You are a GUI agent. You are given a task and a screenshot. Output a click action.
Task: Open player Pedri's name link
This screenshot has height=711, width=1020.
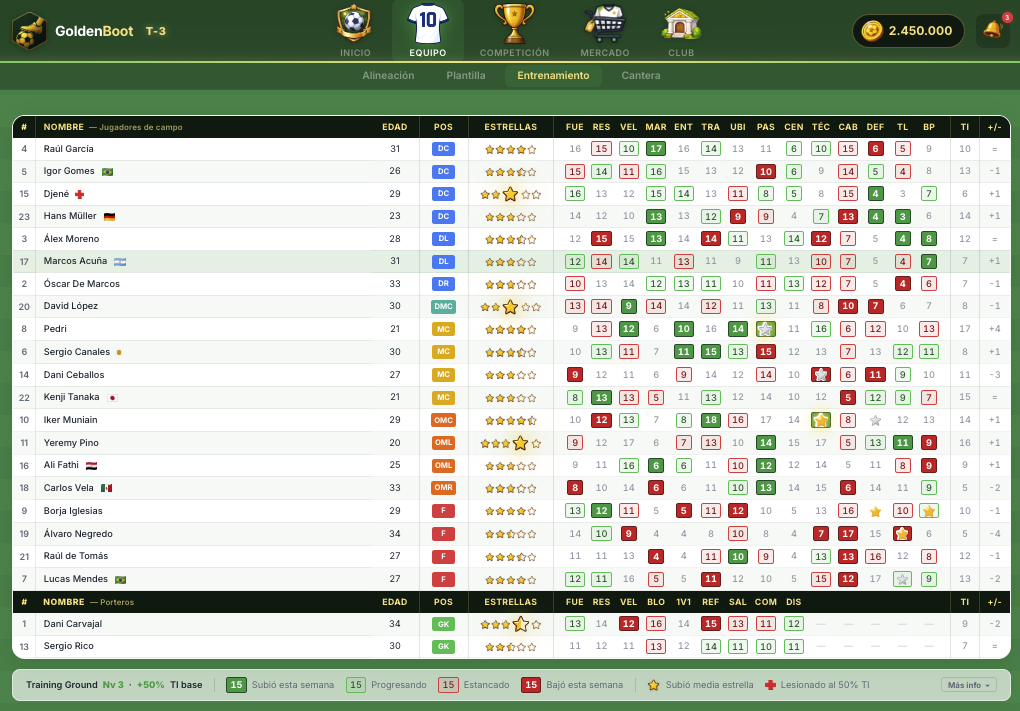(x=55, y=329)
